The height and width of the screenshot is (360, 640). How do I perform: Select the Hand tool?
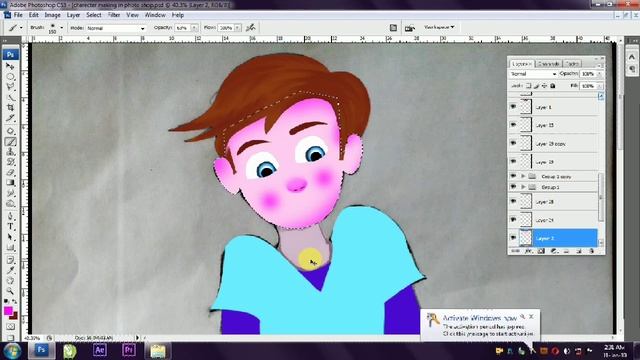[10, 281]
